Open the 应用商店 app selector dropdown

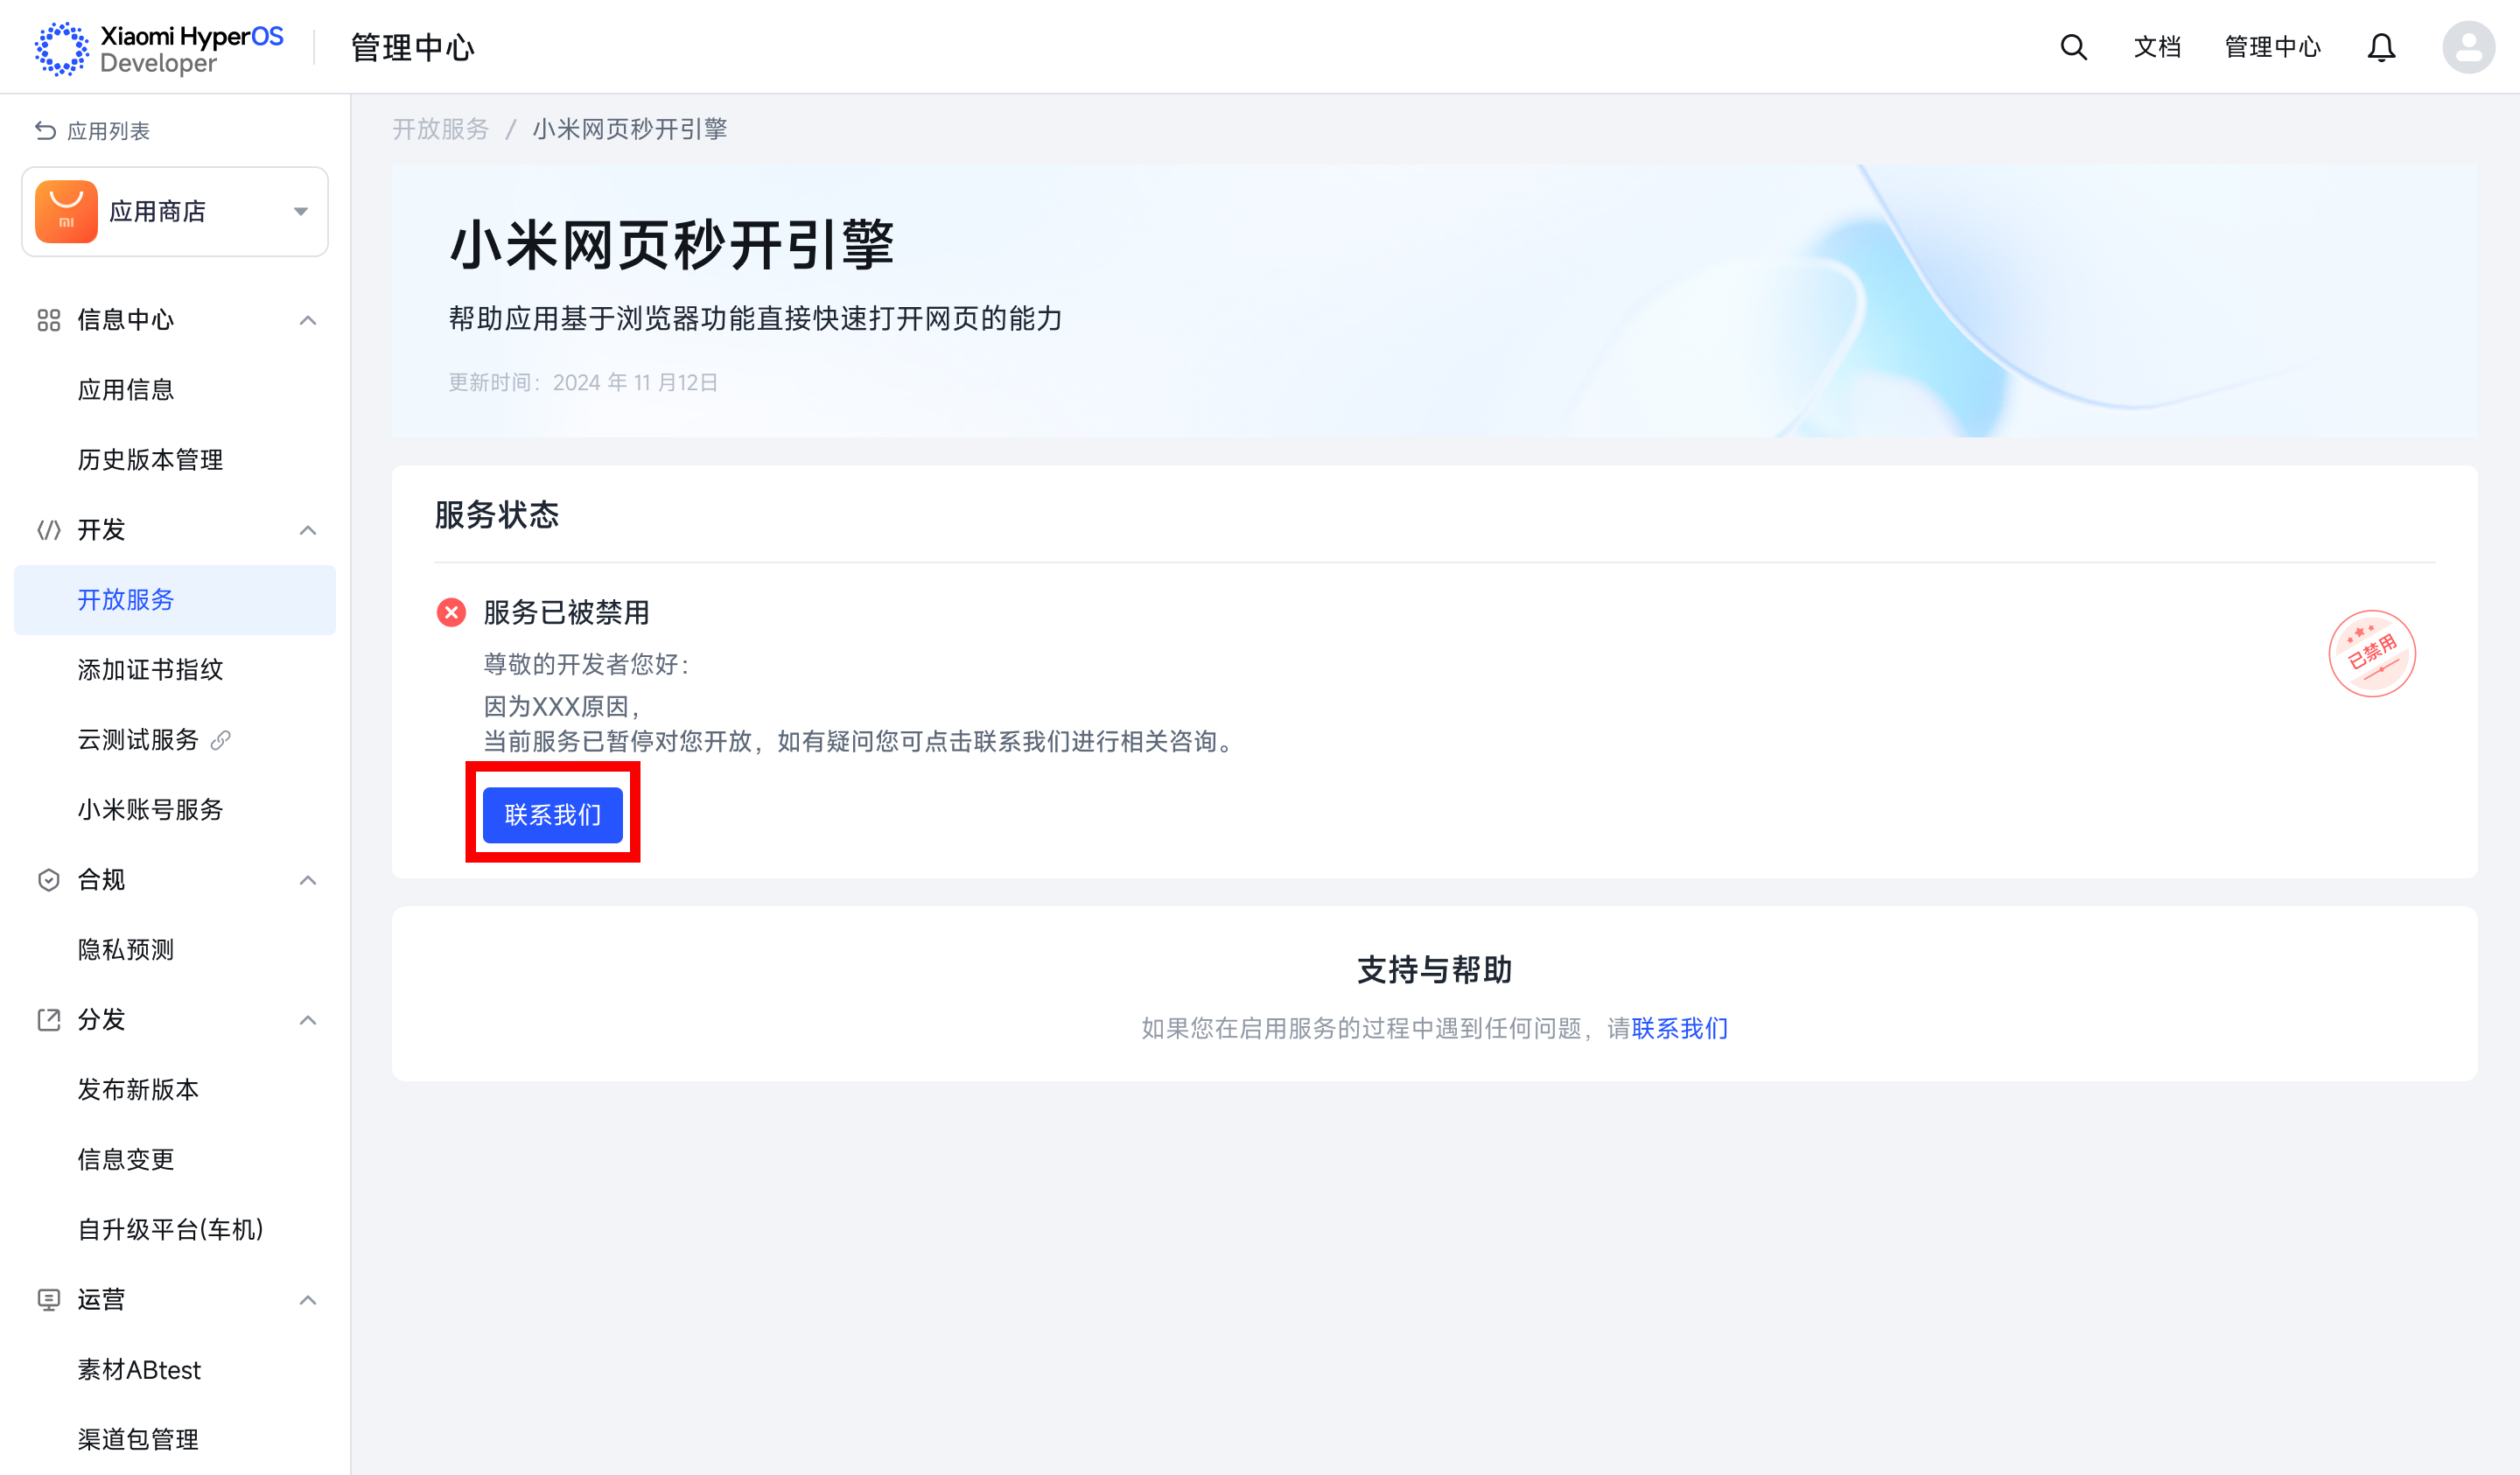coord(175,212)
